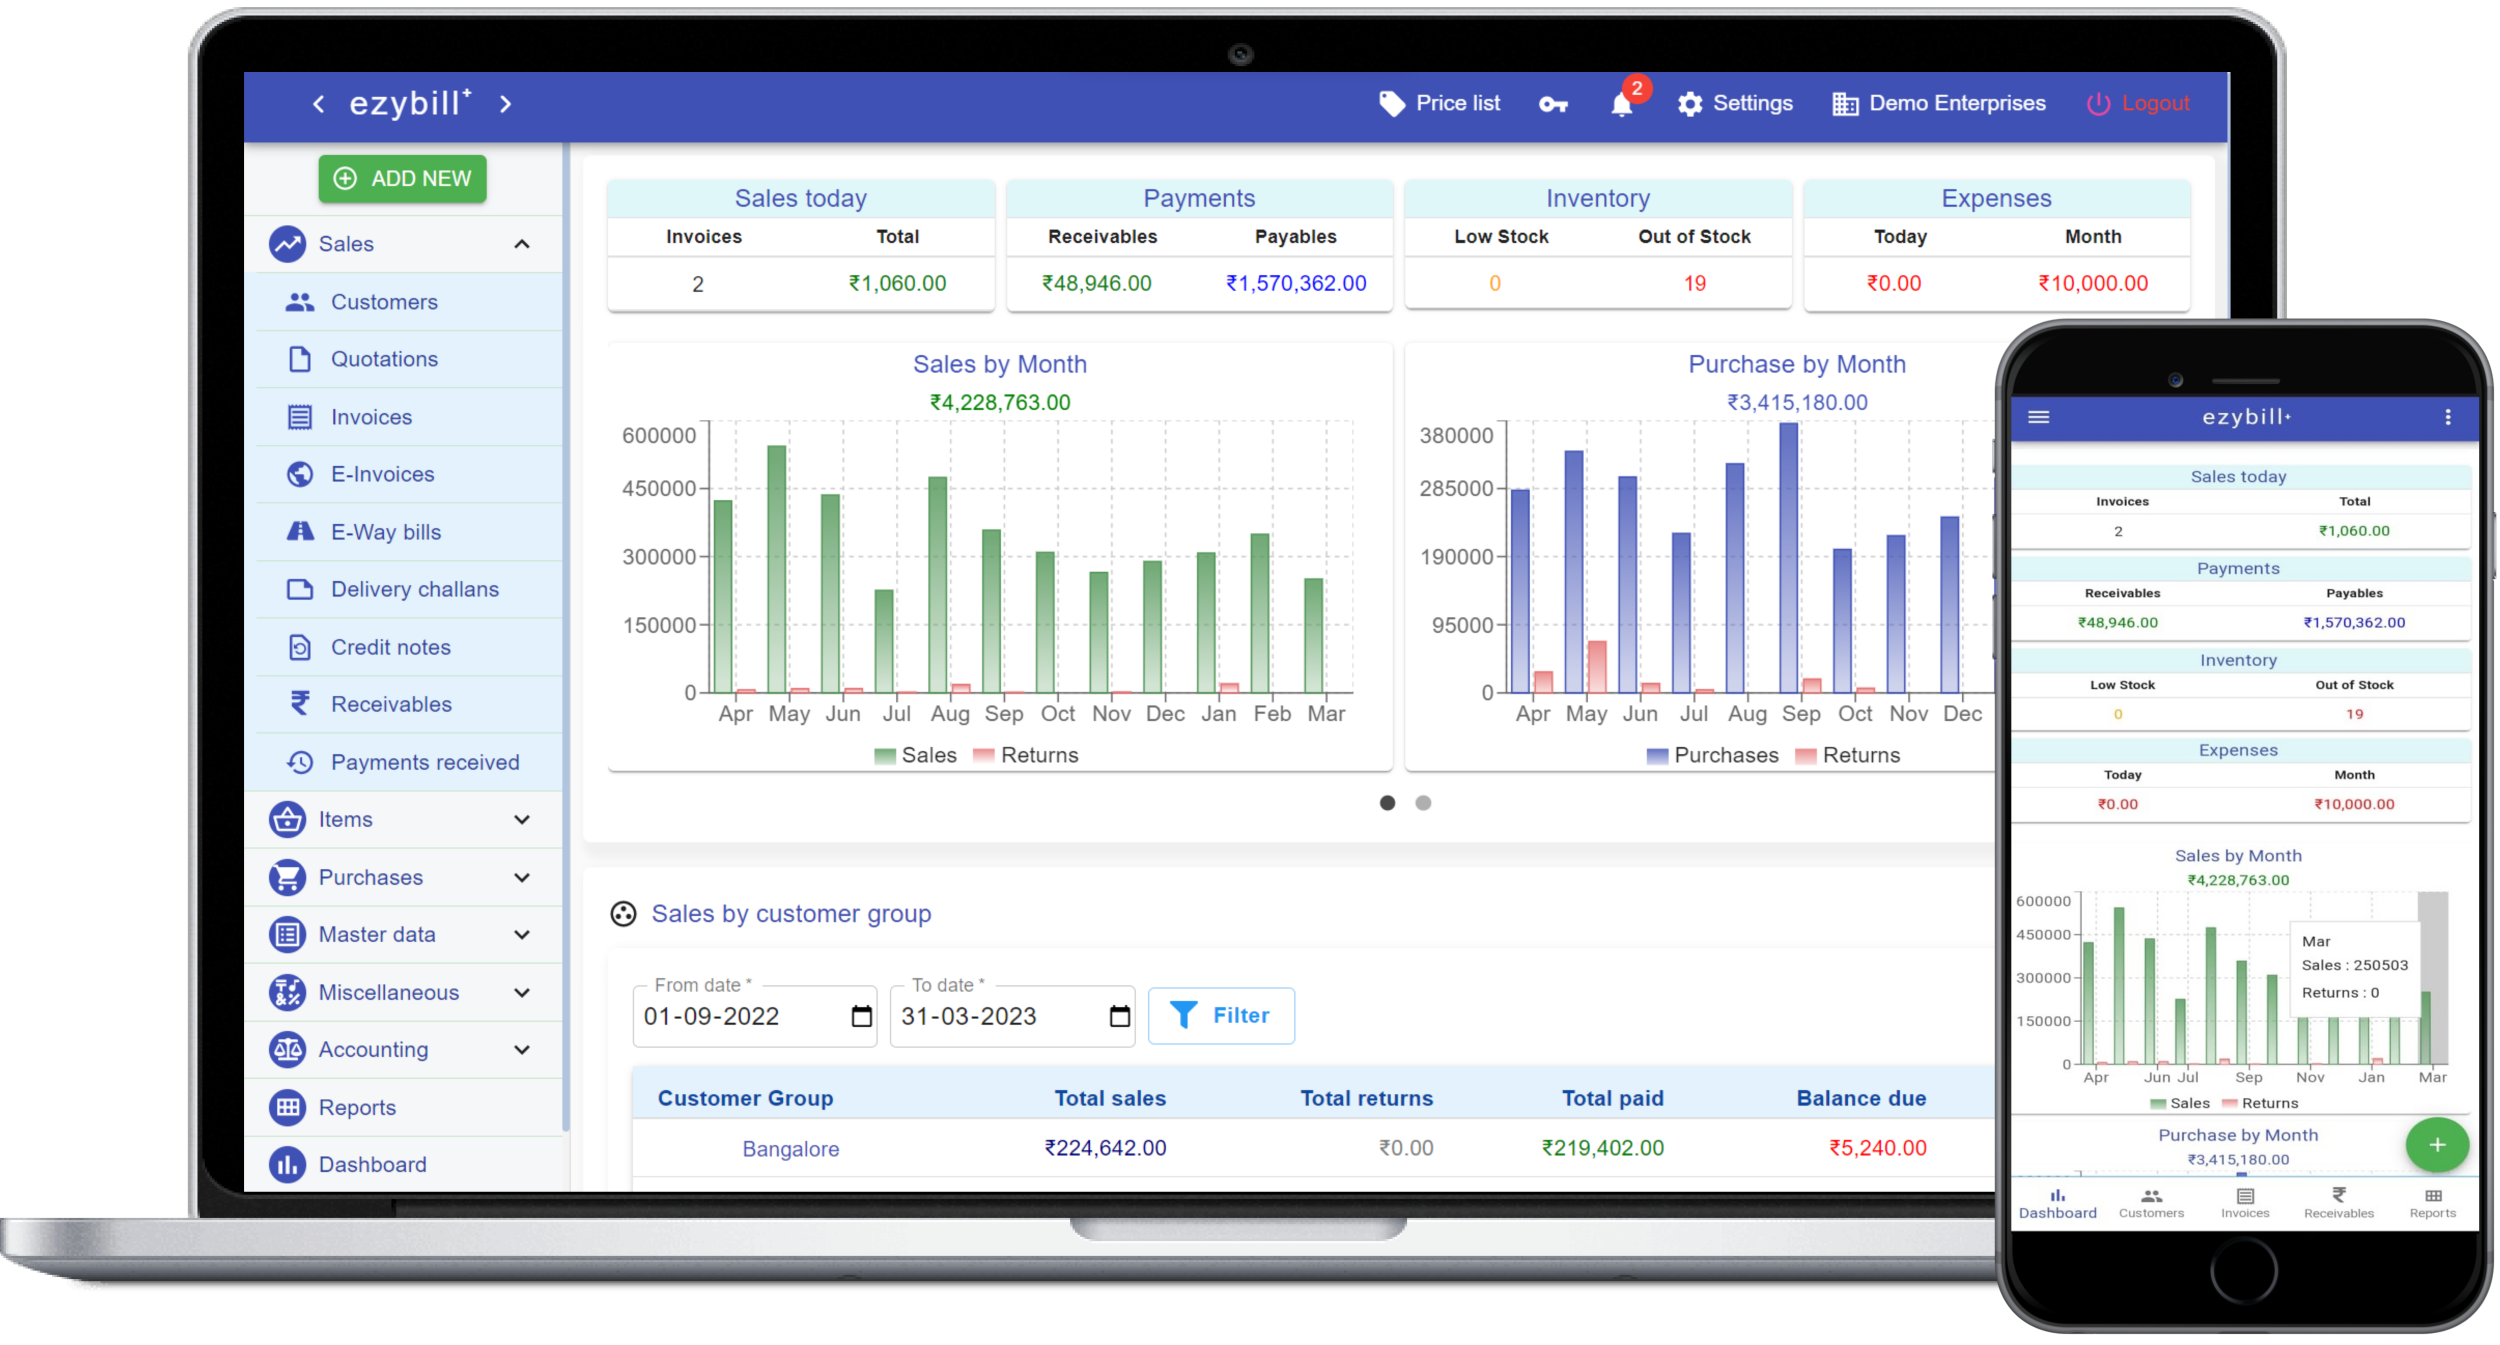
Task: View Credit notes
Action: pos(390,647)
